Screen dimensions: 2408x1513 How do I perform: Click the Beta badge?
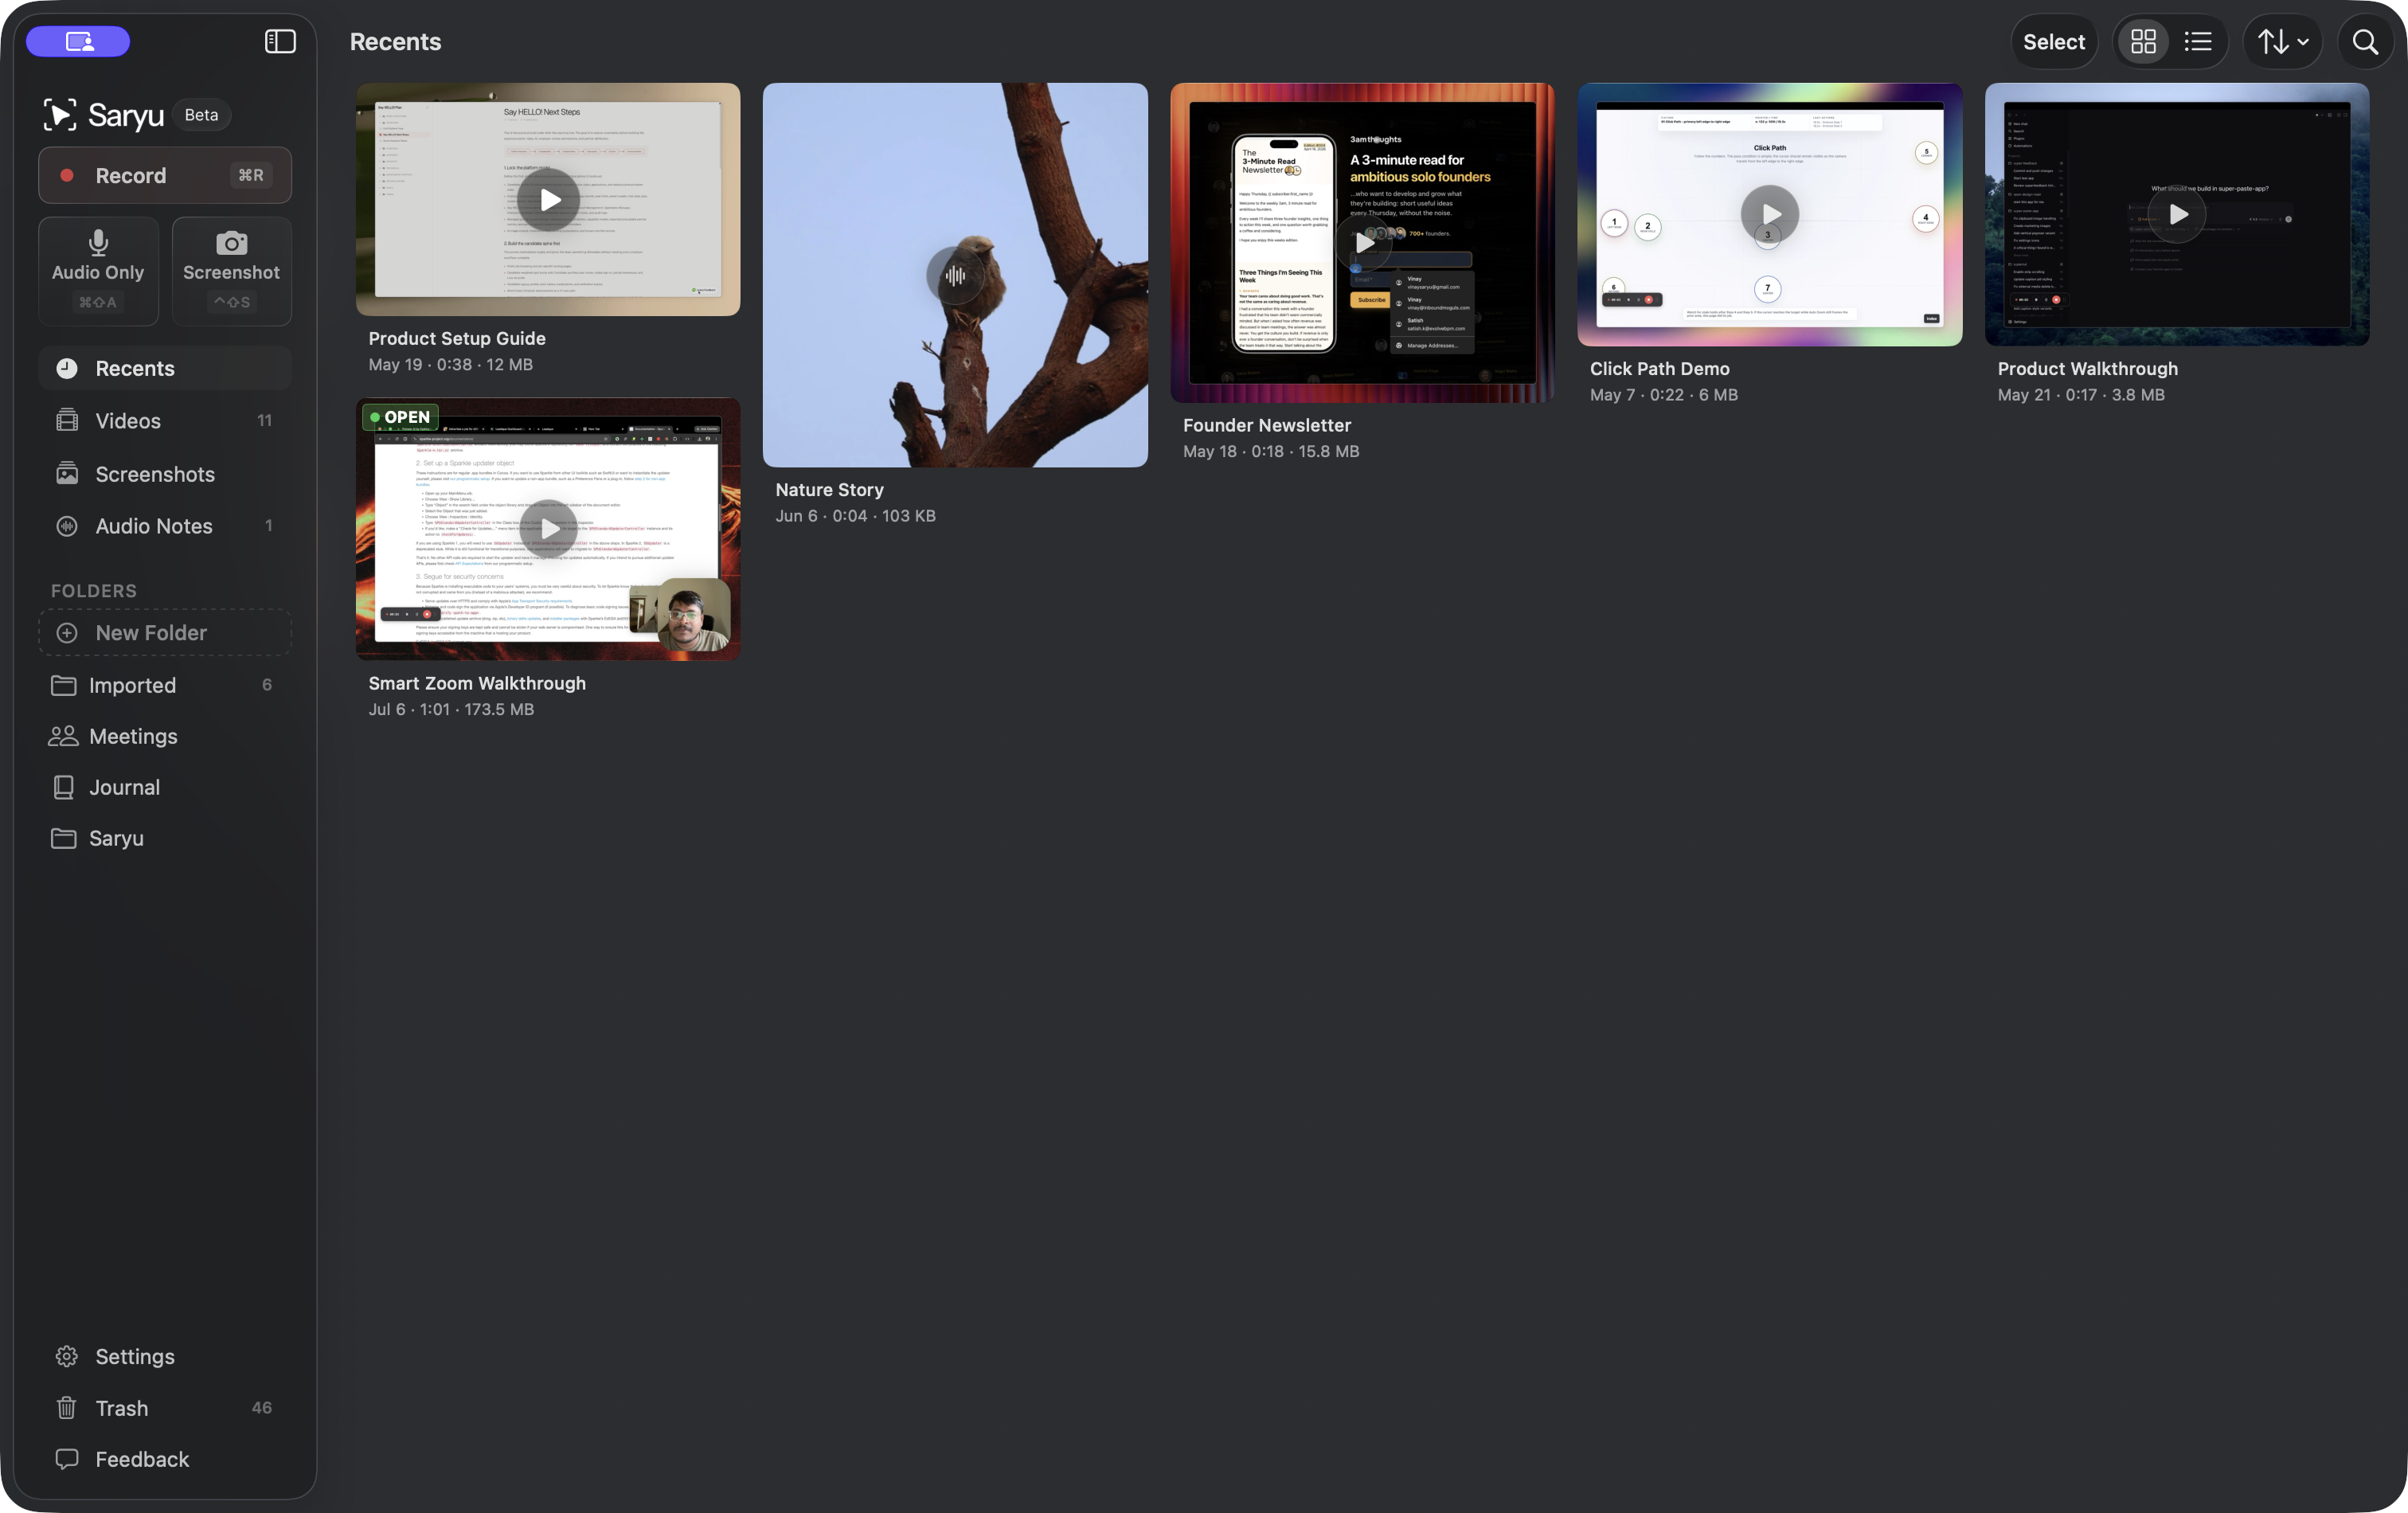[201, 115]
